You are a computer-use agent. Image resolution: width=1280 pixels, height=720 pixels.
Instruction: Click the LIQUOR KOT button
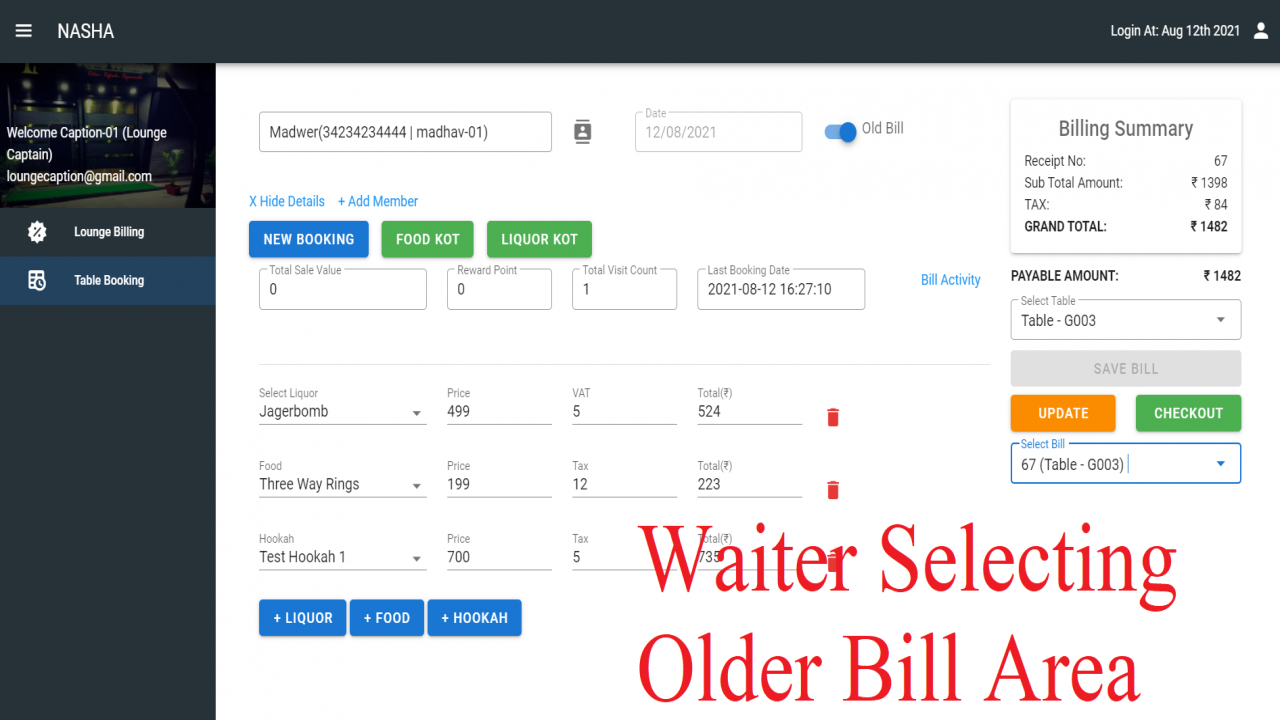click(539, 239)
